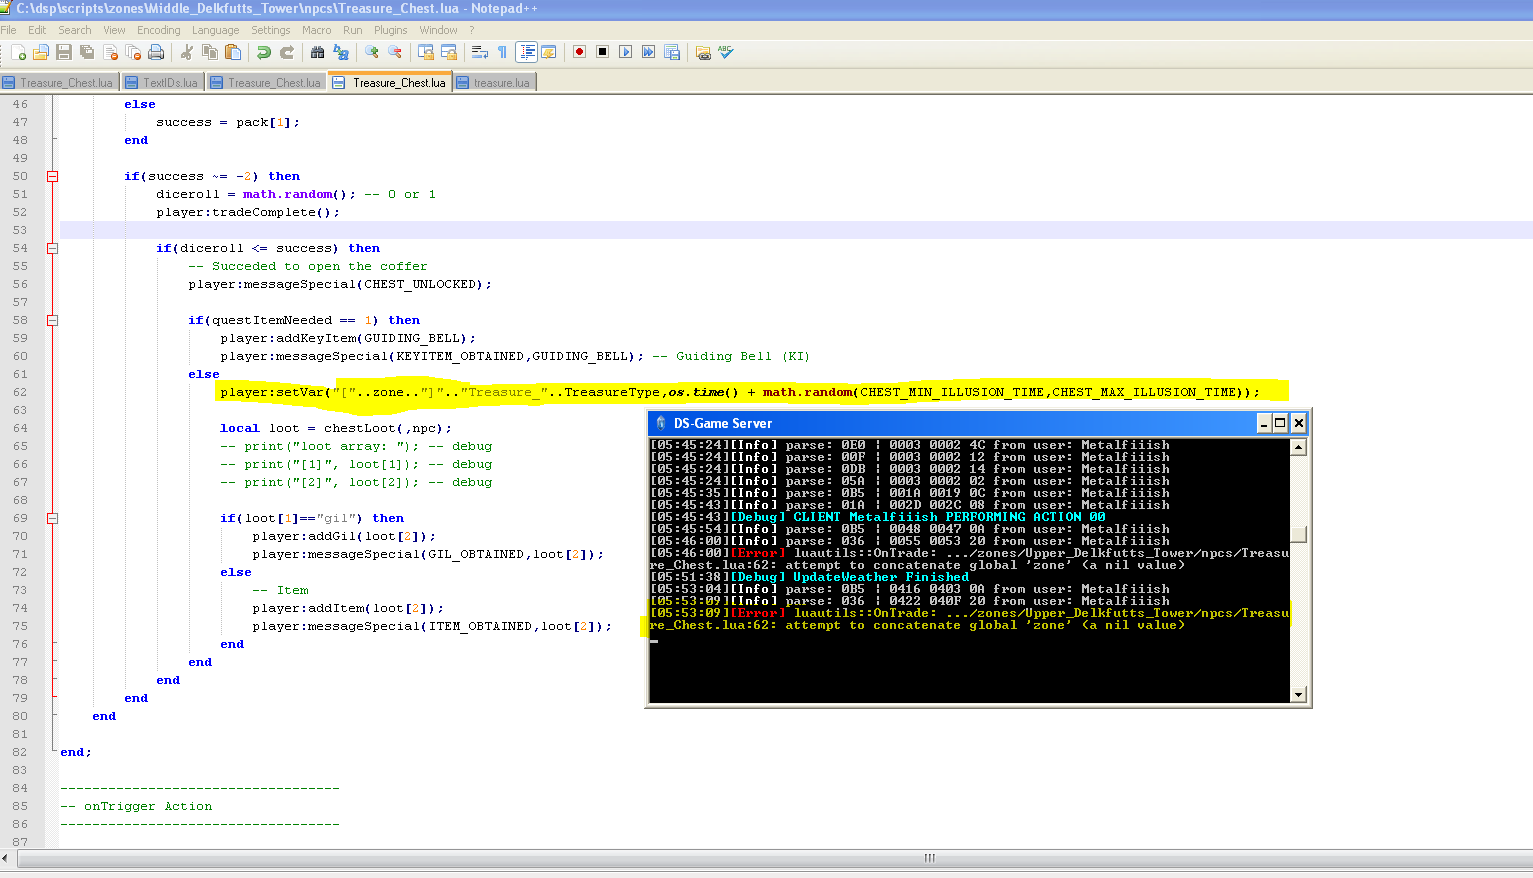This screenshot has width=1533, height=878.
Task: Click the New file toolbar icon
Action: (x=18, y=52)
